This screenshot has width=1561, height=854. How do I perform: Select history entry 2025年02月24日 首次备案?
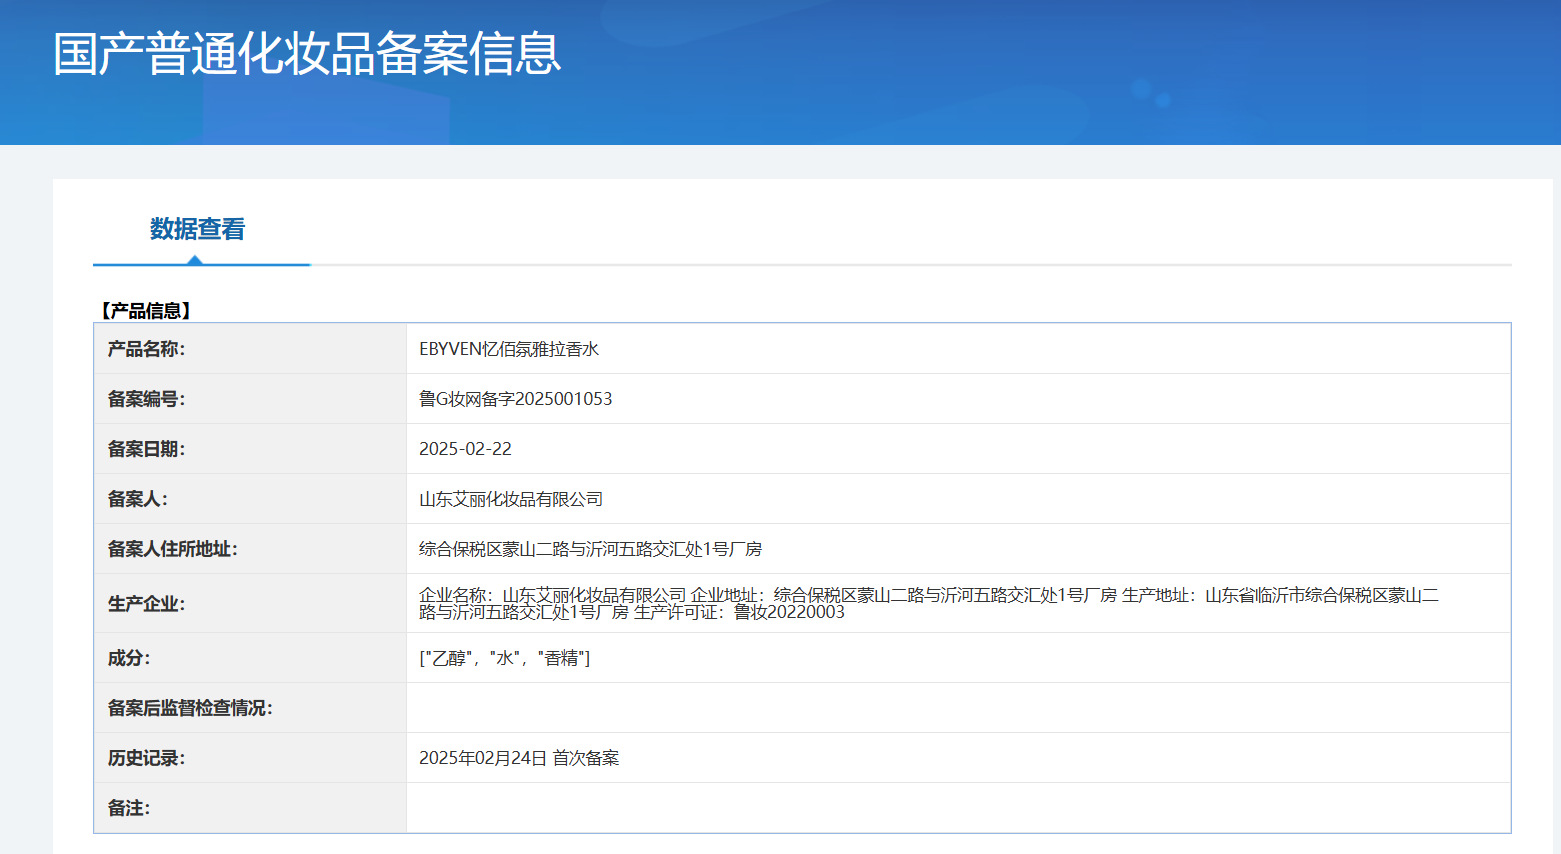519,758
